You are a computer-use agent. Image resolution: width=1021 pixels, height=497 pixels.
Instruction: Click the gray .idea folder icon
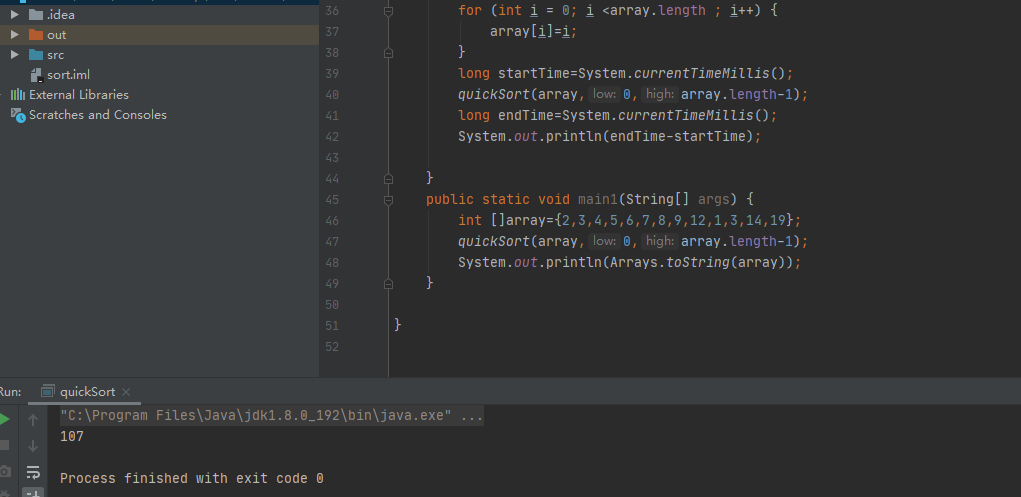[x=36, y=14]
